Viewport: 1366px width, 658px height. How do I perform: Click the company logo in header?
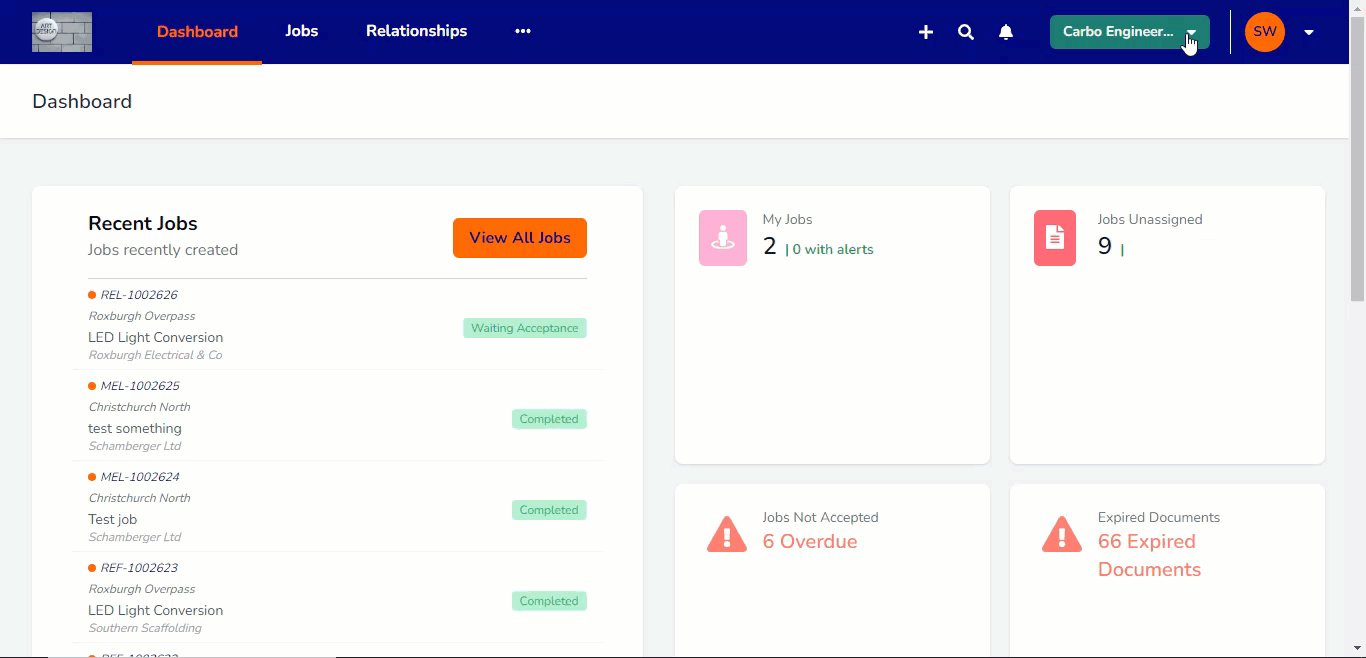(x=62, y=32)
